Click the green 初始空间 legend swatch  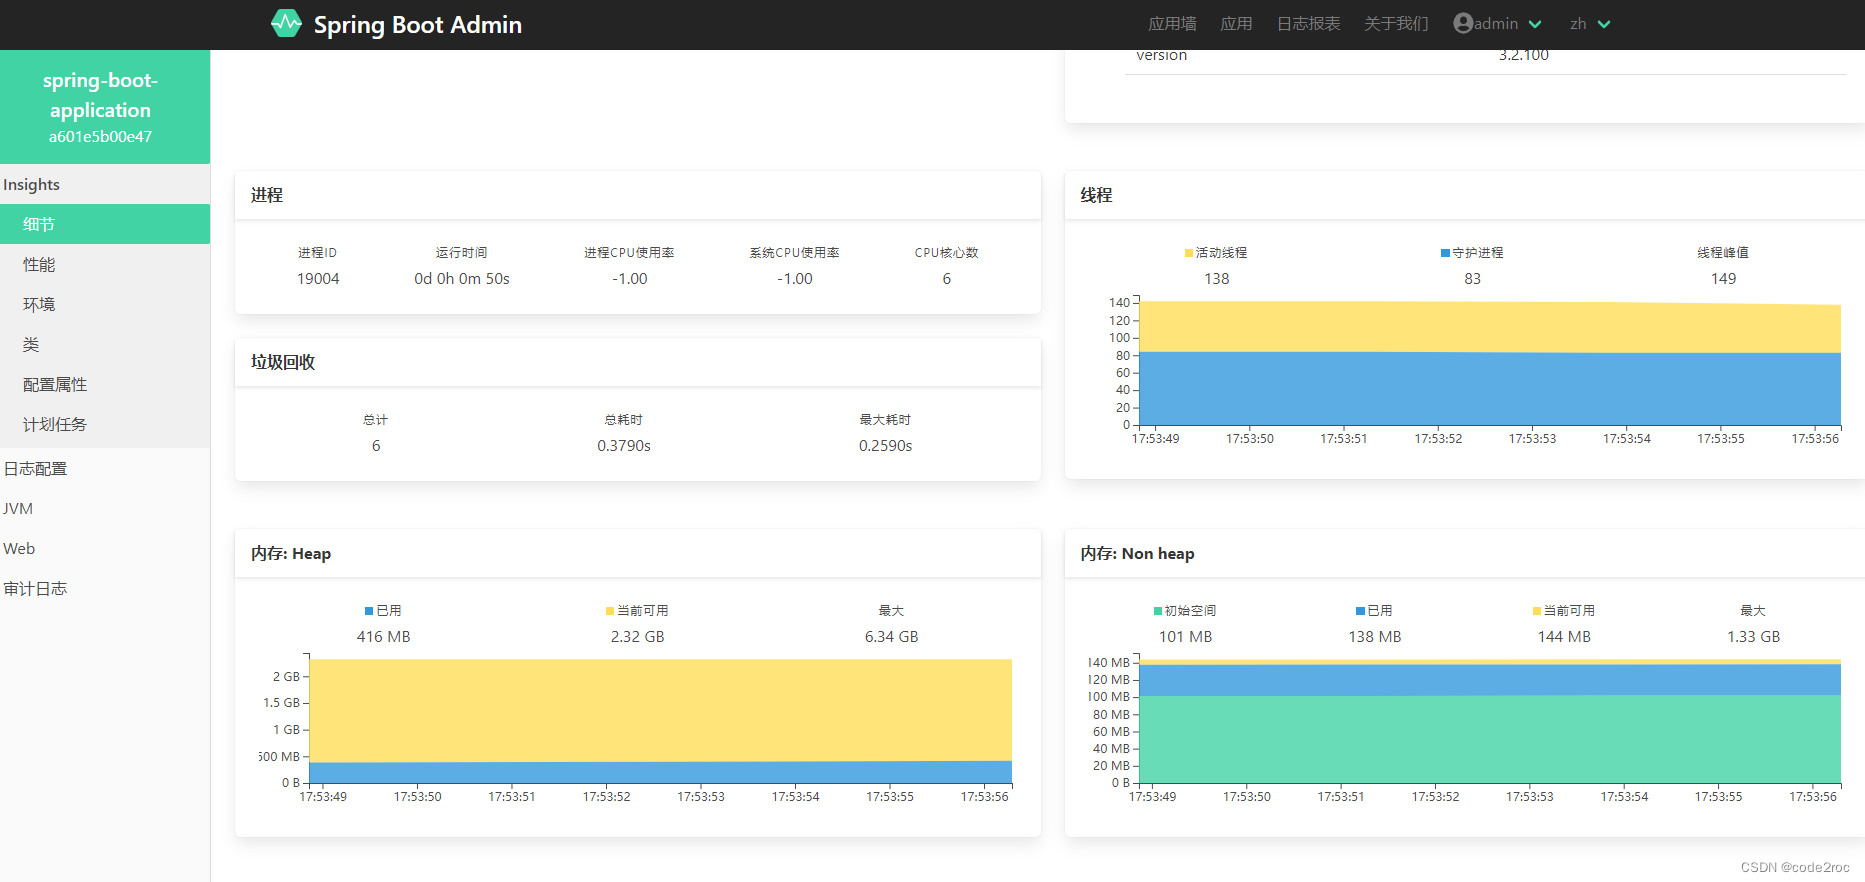tap(1158, 611)
